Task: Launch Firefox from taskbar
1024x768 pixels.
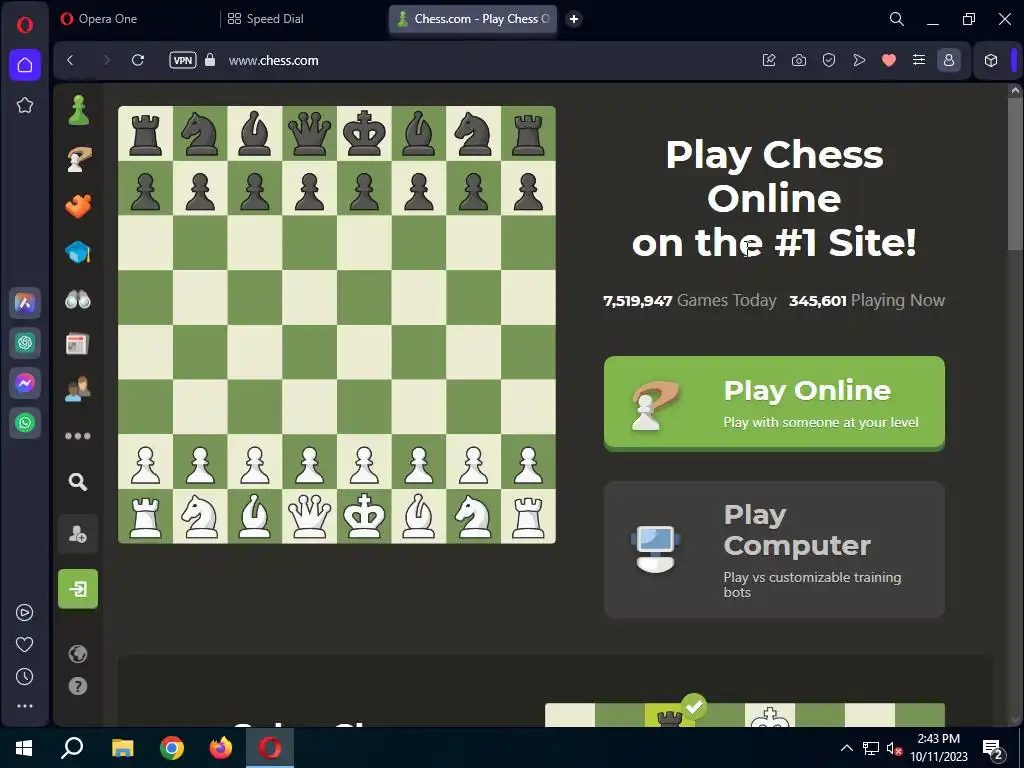Action: click(x=221, y=748)
